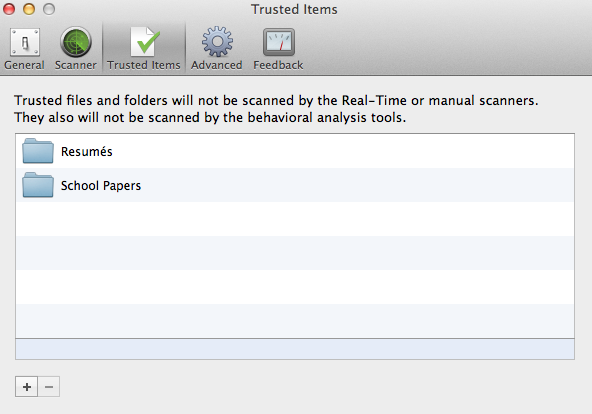Select the Resumés entry name

(x=87, y=152)
